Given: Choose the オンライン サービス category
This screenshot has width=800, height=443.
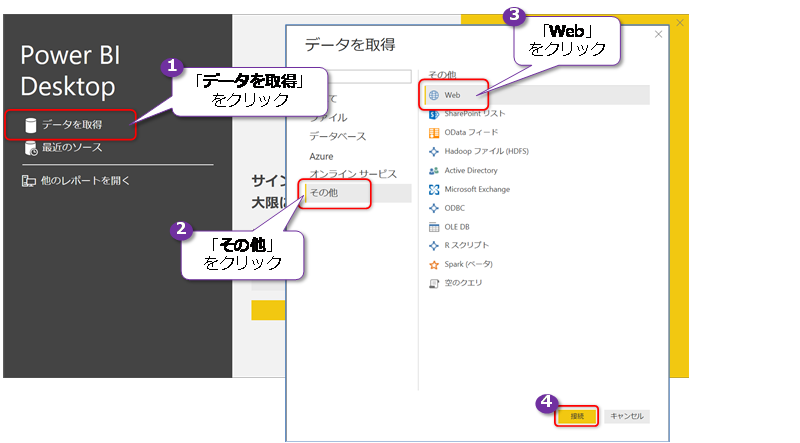Looking at the screenshot, I should pyautogui.click(x=353, y=174).
